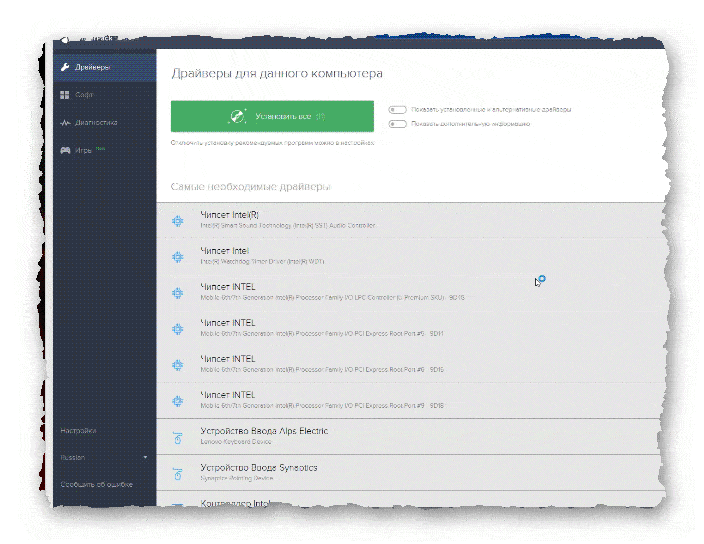
Task: Select Чипсет Intel(R) Smart Sound Technology row title
Action: pyautogui.click(x=229, y=215)
